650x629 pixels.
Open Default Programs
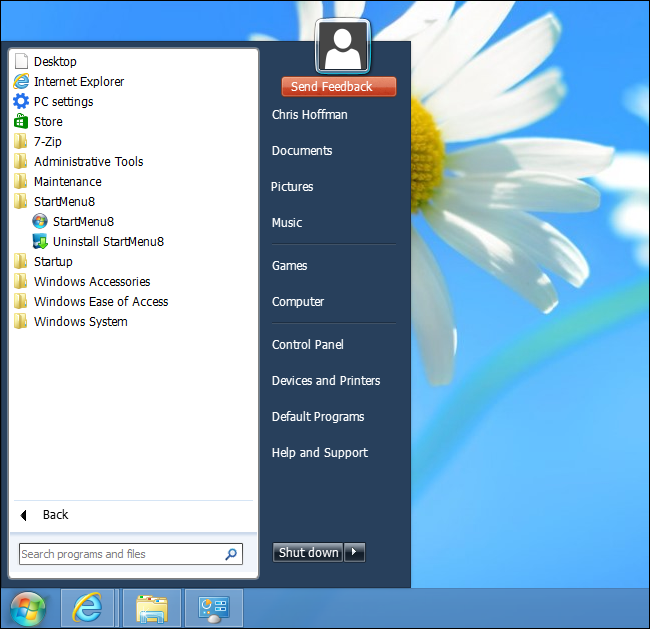(318, 417)
